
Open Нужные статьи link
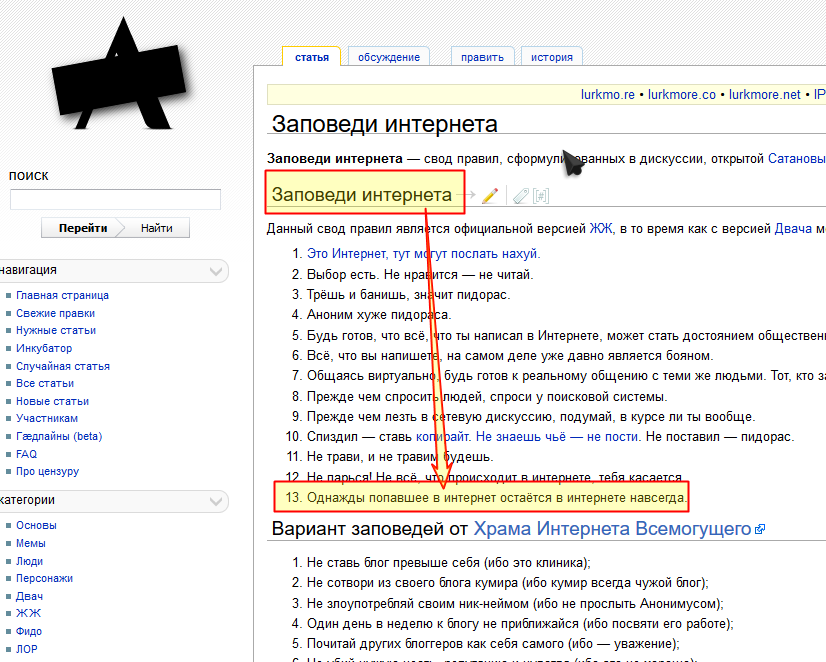point(56,331)
